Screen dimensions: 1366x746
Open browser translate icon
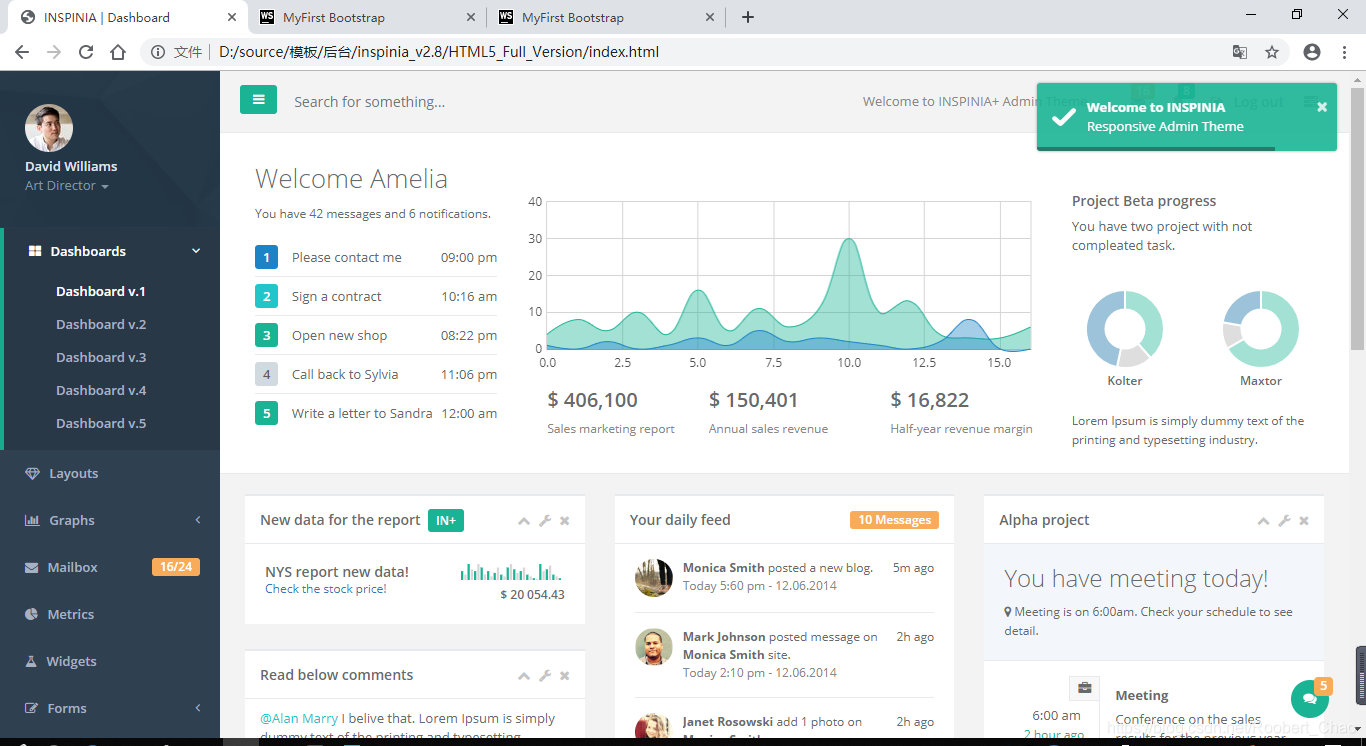point(1240,52)
